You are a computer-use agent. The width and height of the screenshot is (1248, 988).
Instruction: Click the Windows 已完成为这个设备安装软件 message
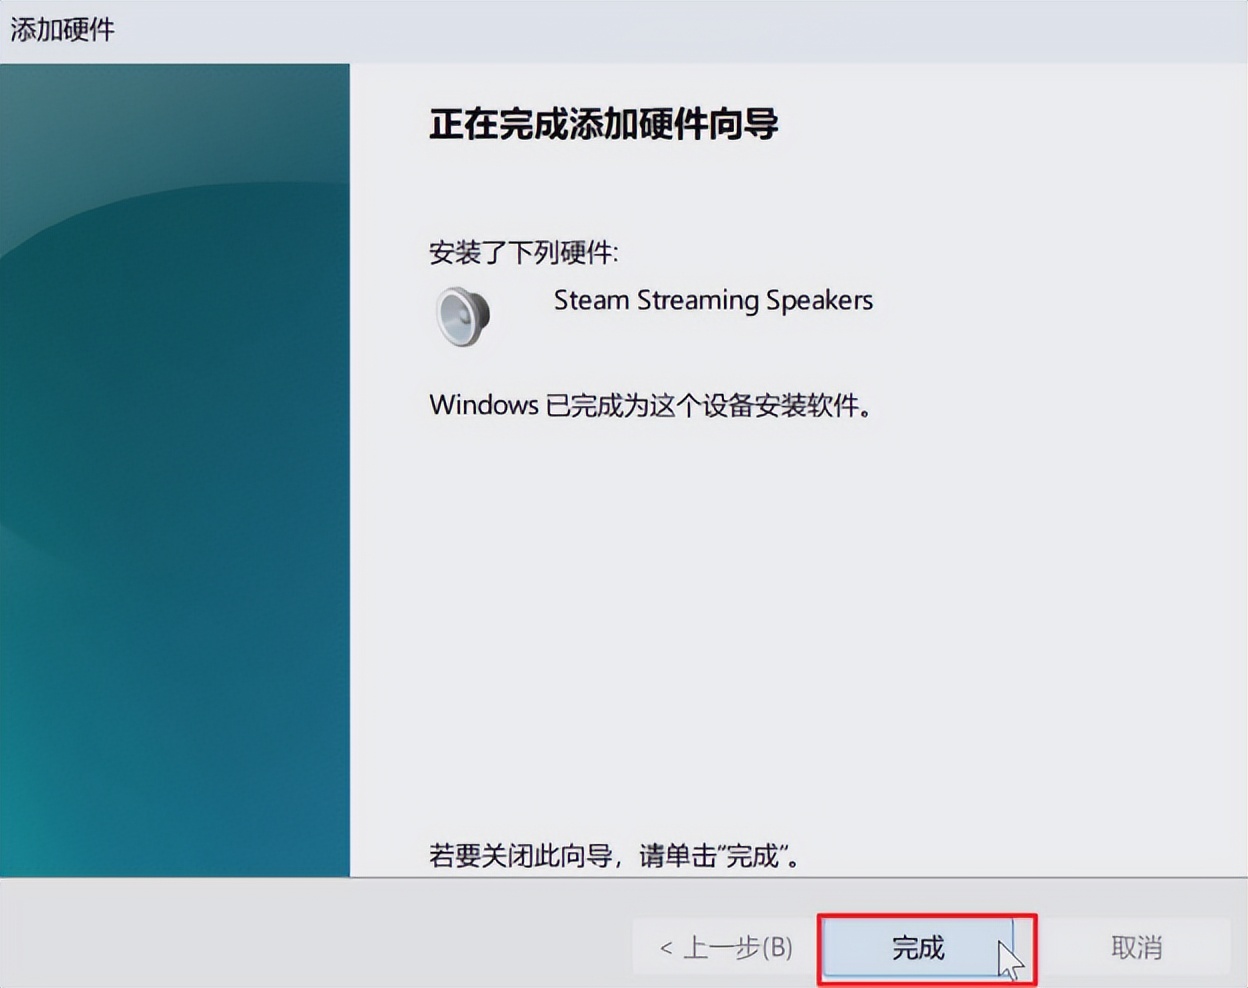pyautogui.click(x=650, y=405)
